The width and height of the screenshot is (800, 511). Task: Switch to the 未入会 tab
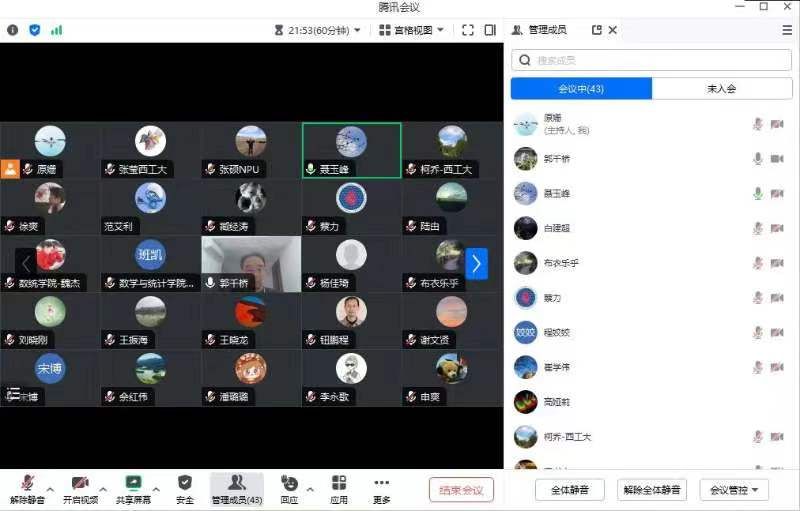tap(721, 89)
